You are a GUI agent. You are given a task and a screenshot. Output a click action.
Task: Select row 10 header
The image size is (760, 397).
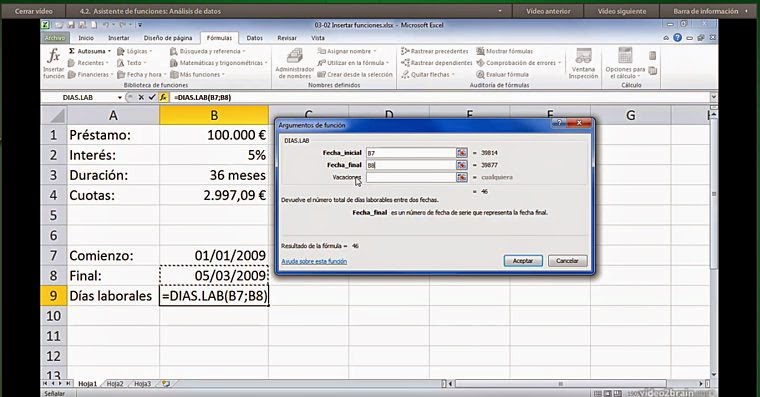click(53, 316)
